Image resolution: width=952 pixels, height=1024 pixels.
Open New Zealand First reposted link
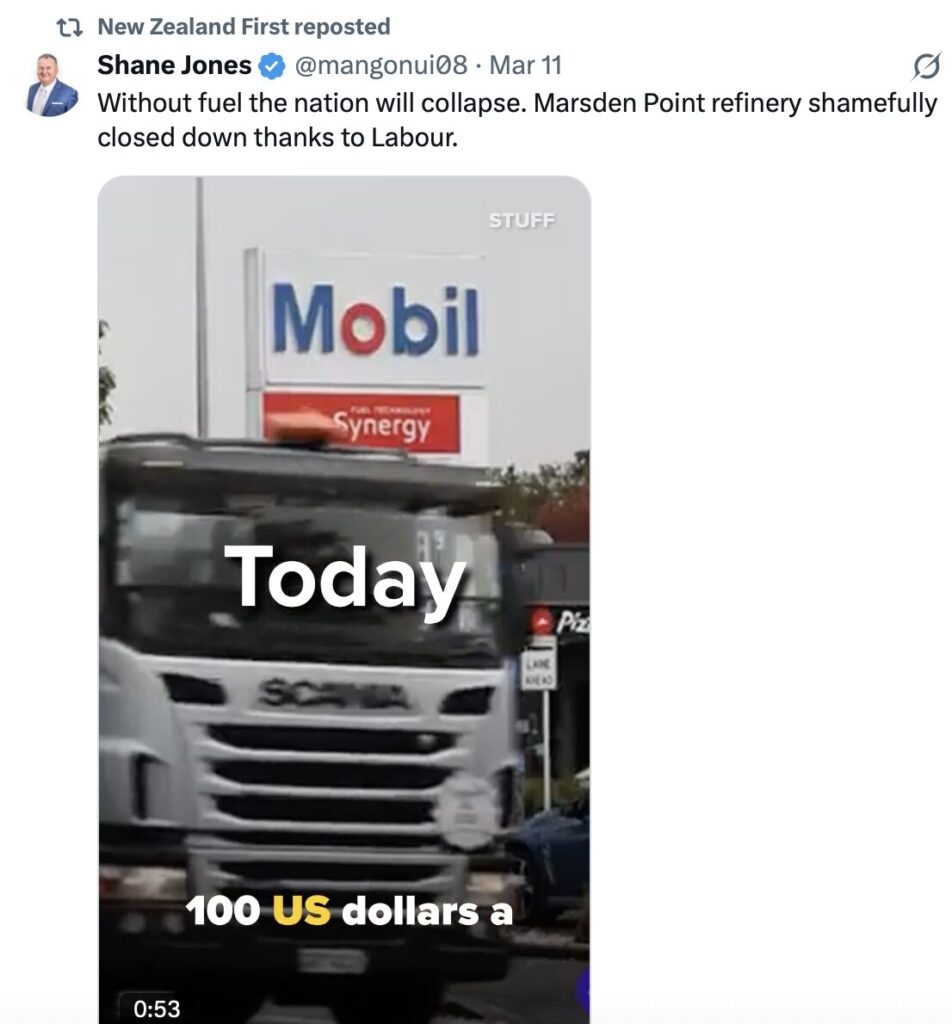pos(244,27)
